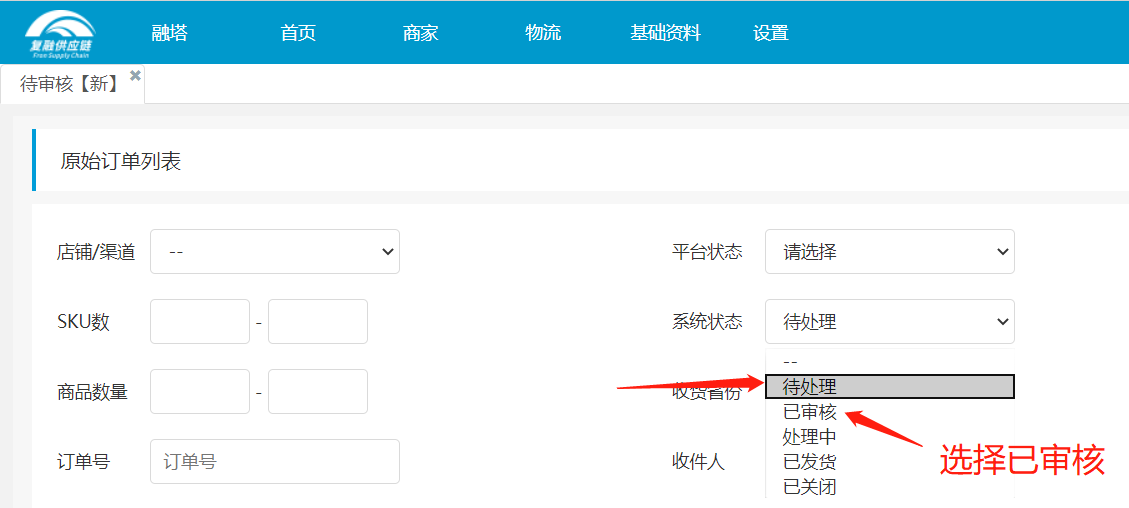Expand the 店铺/渠道 dropdown
Screen dimensions: 1129x508
click(275, 252)
